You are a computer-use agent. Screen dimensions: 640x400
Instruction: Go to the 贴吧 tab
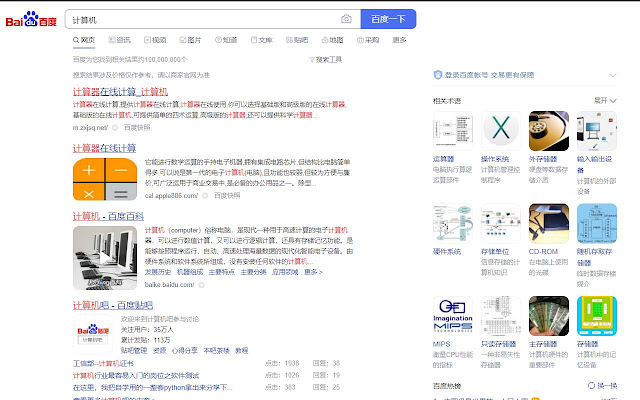tap(297, 40)
